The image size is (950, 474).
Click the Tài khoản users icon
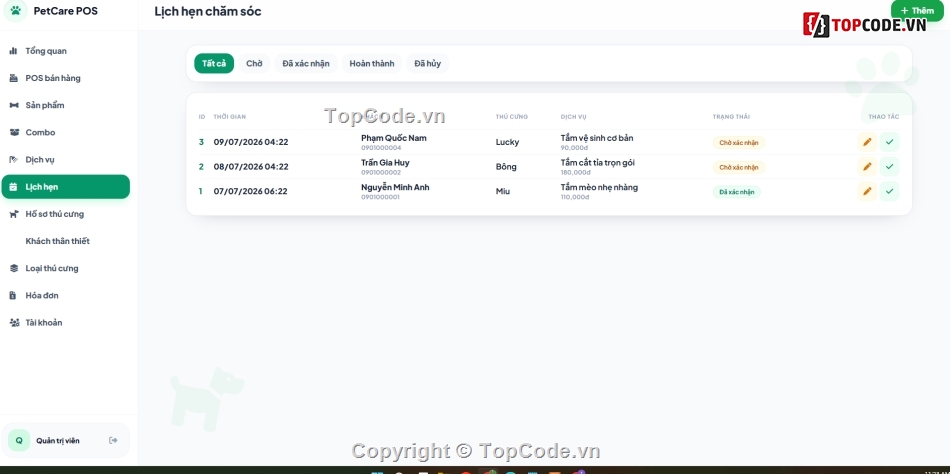(x=13, y=322)
